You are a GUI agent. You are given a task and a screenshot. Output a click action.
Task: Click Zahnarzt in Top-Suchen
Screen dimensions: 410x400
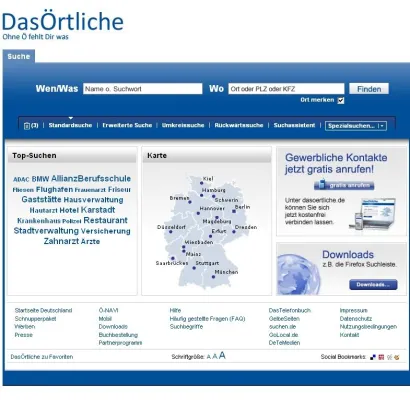(x=61, y=241)
